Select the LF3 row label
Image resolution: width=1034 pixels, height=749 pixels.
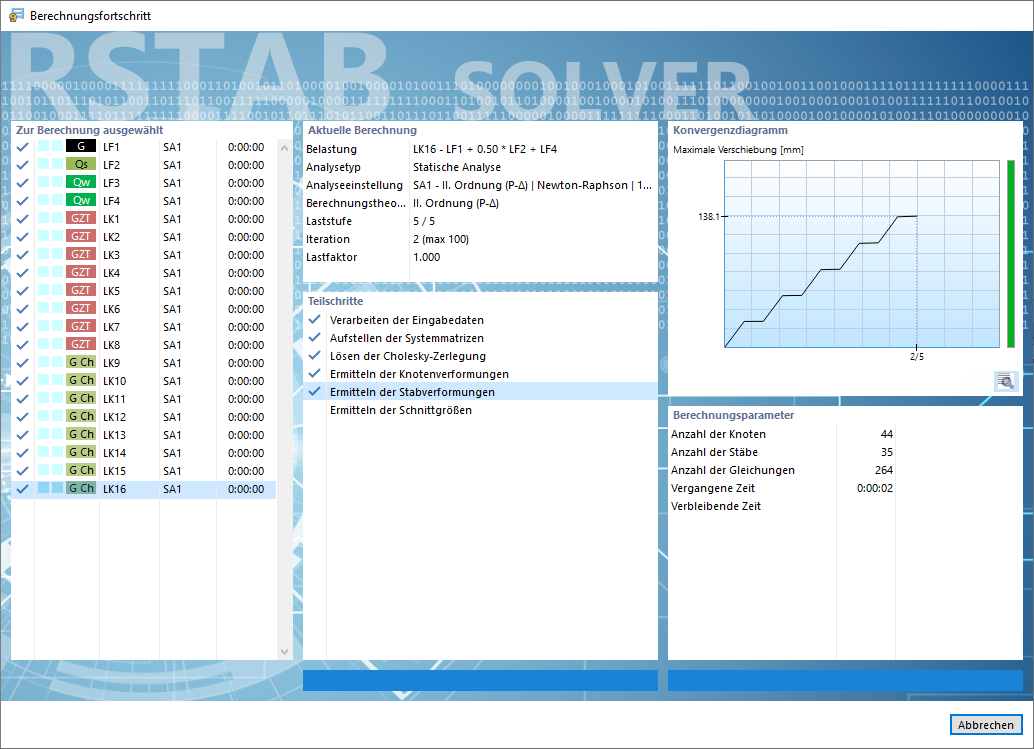pos(111,183)
